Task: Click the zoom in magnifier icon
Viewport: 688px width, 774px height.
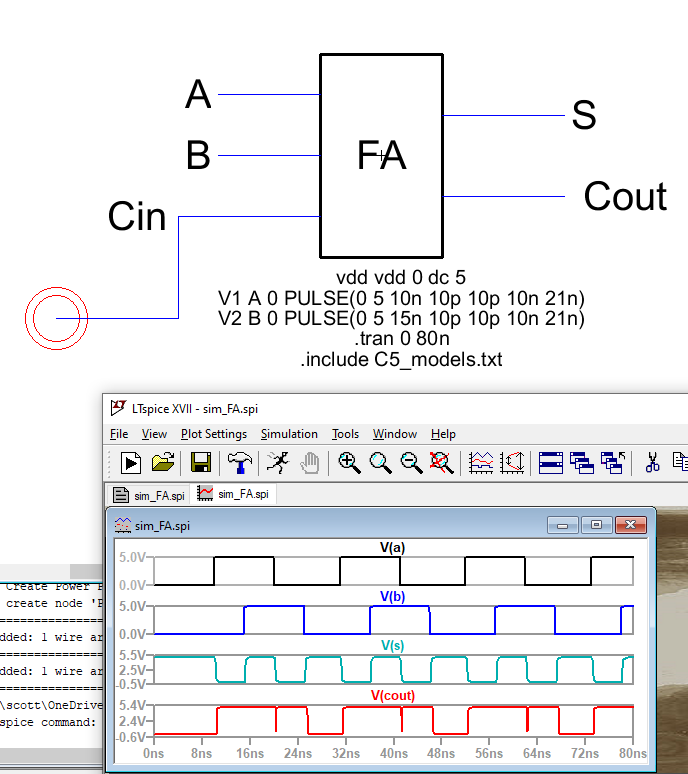Action: pos(348,462)
